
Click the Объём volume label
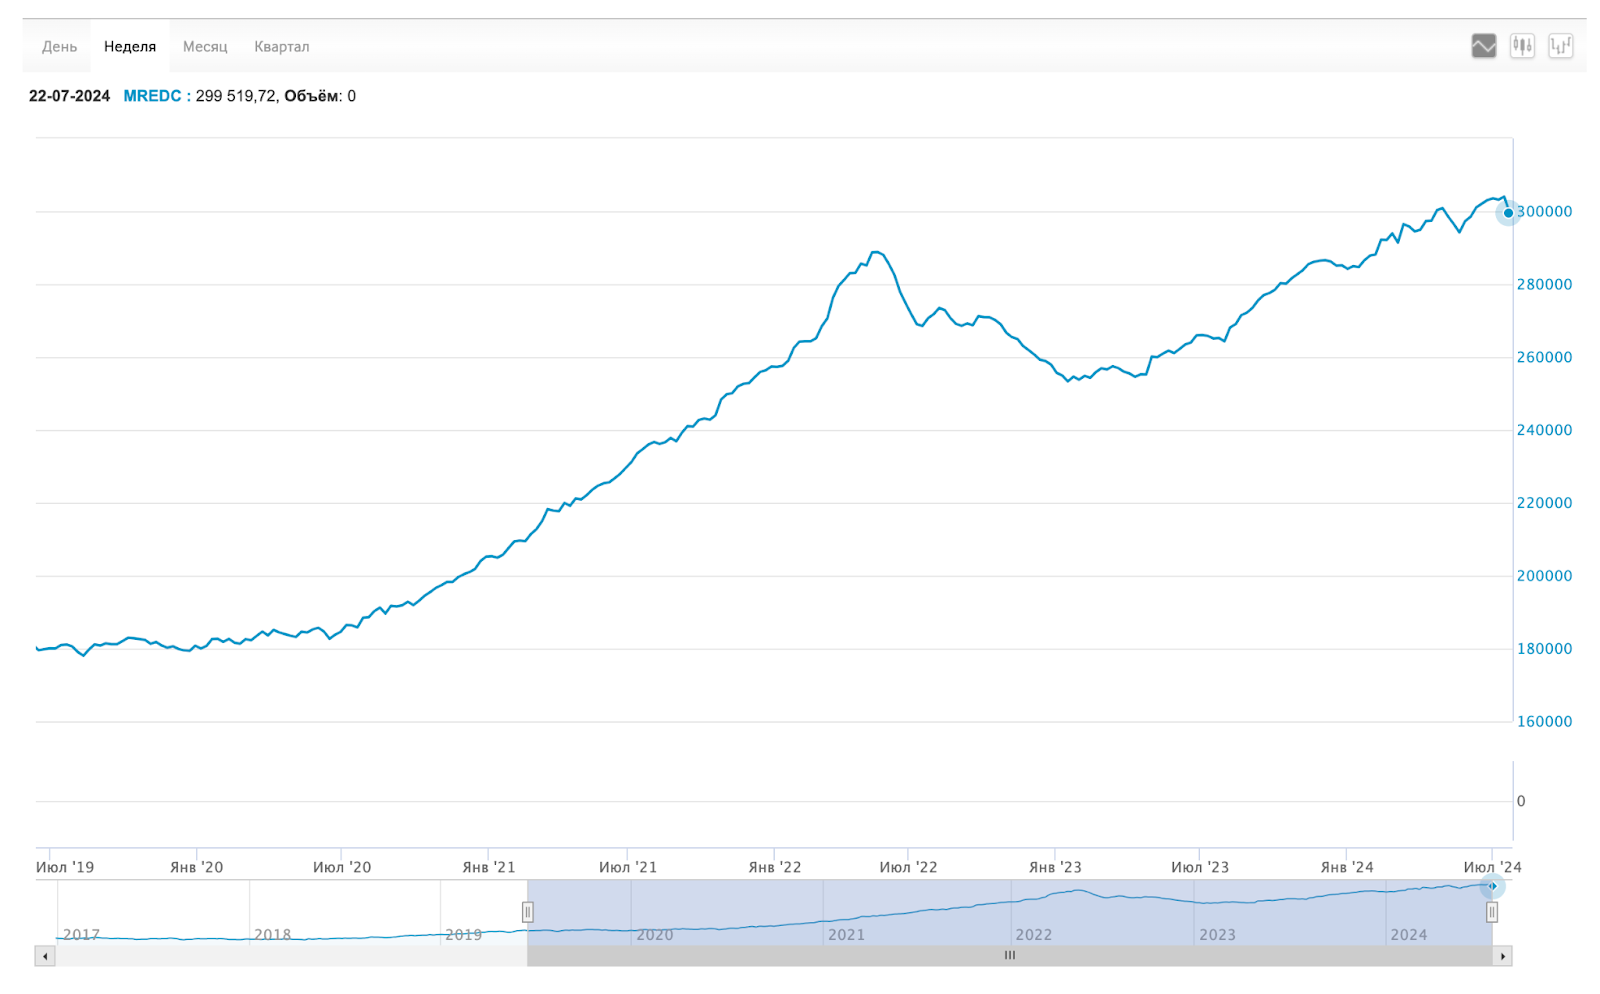[x=312, y=96]
